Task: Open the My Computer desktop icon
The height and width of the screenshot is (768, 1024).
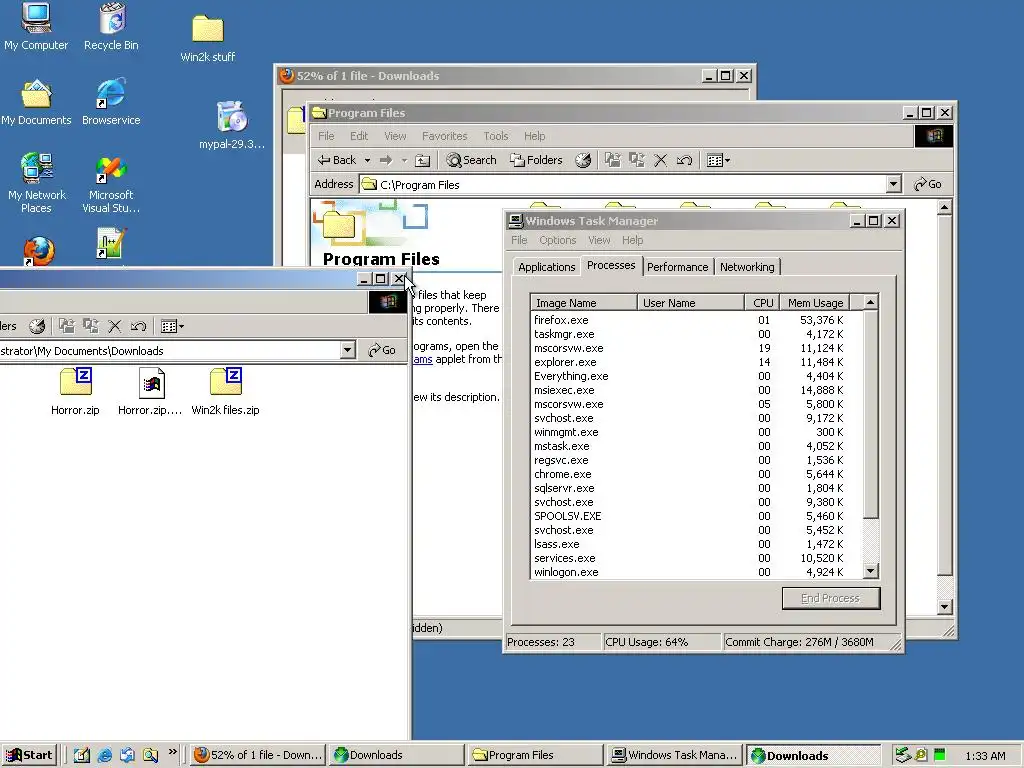Action: 36,26
